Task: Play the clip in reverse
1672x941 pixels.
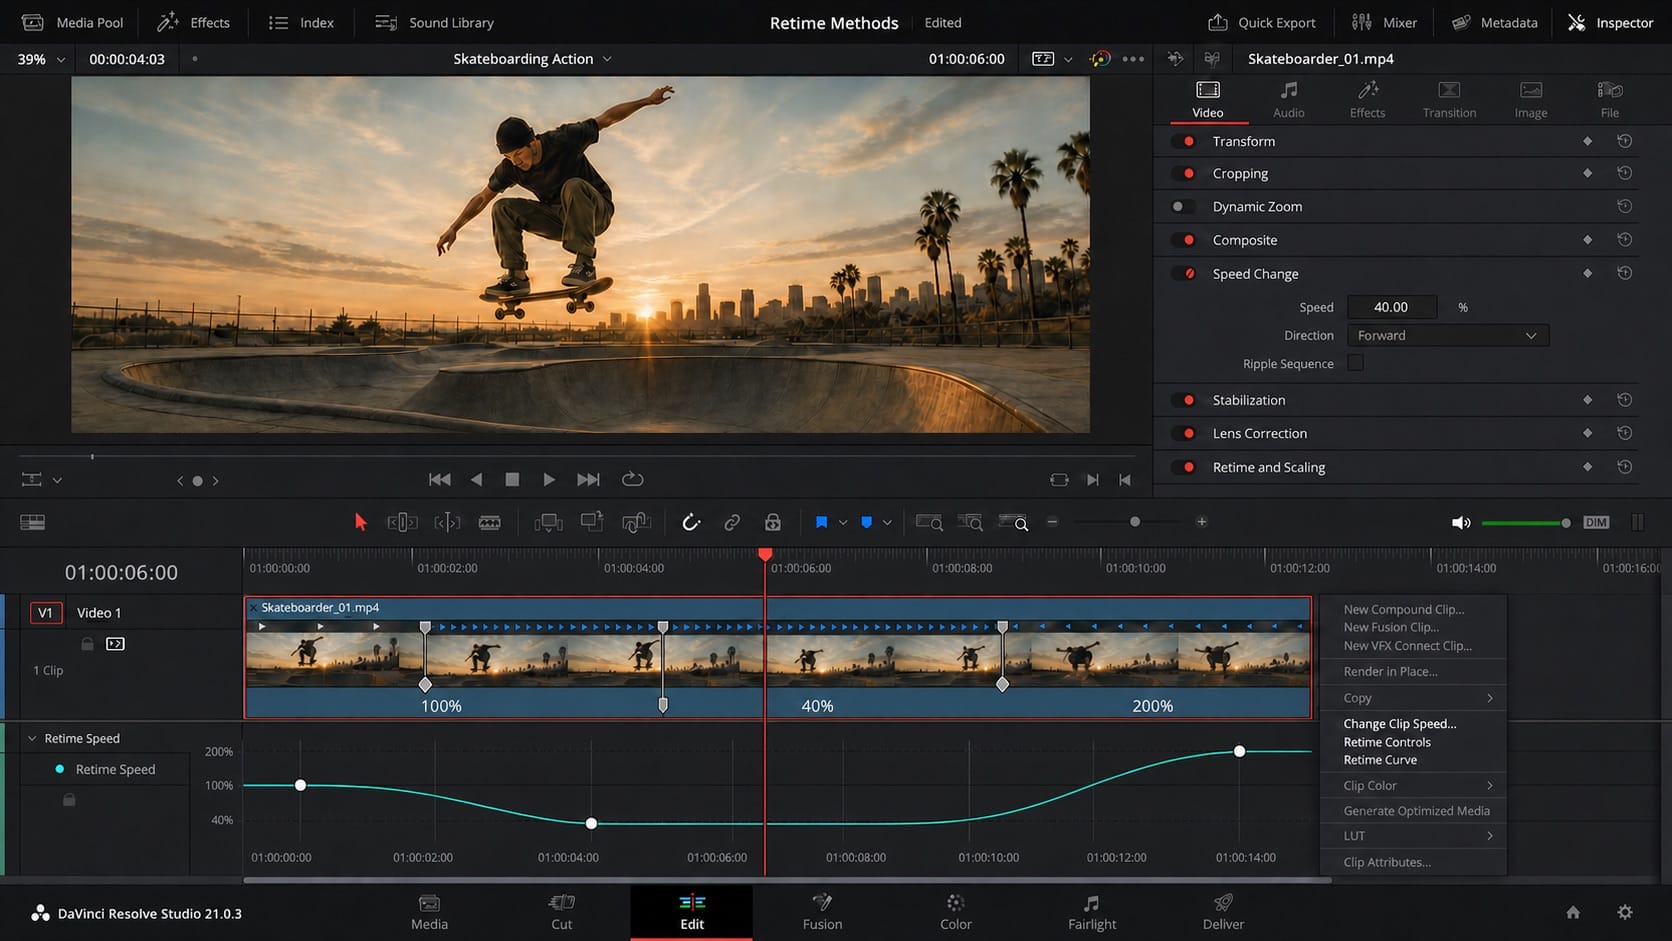Action: point(476,479)
